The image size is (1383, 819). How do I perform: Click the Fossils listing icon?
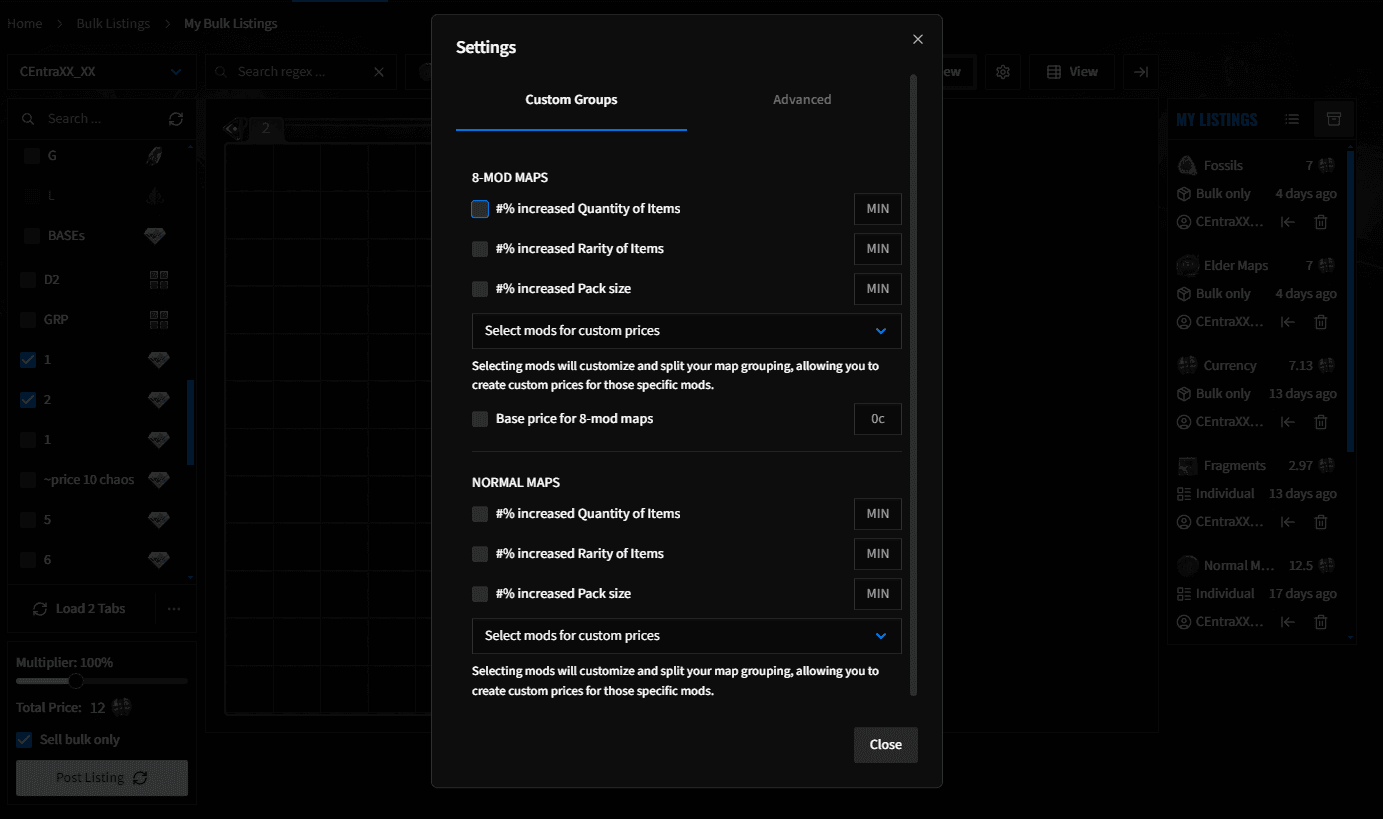click(1187, 165)
